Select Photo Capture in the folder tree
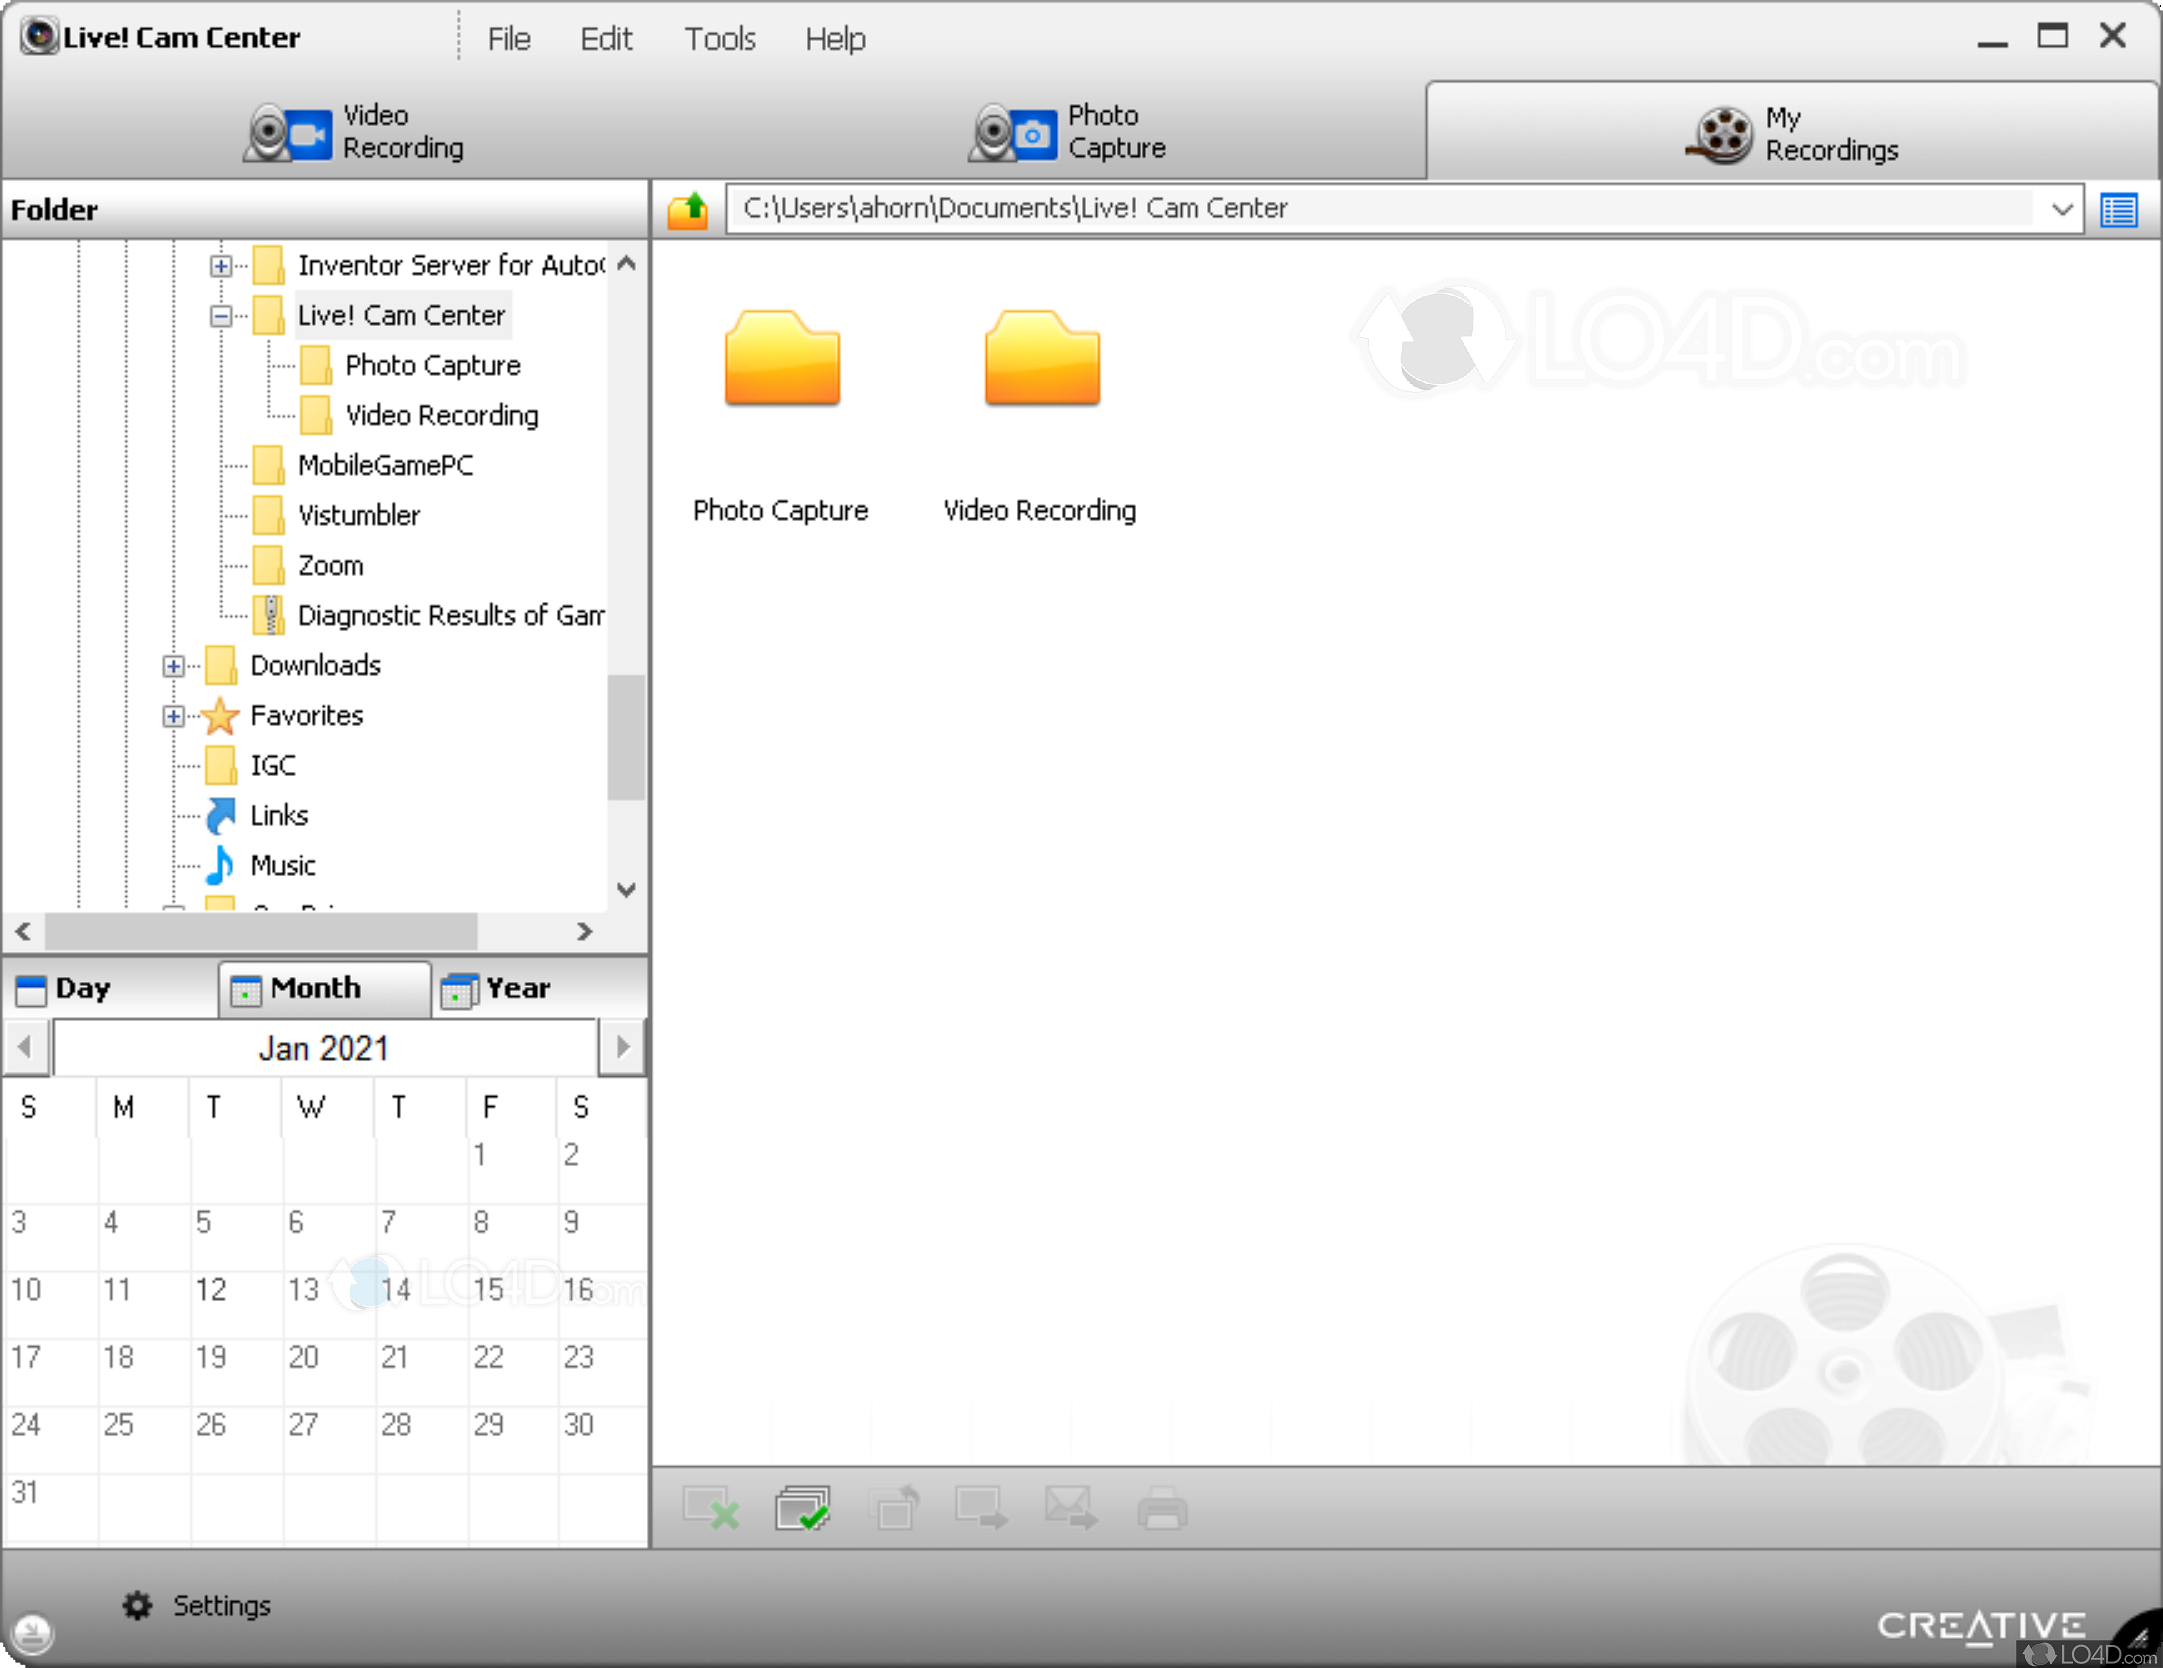 [433, 366]
